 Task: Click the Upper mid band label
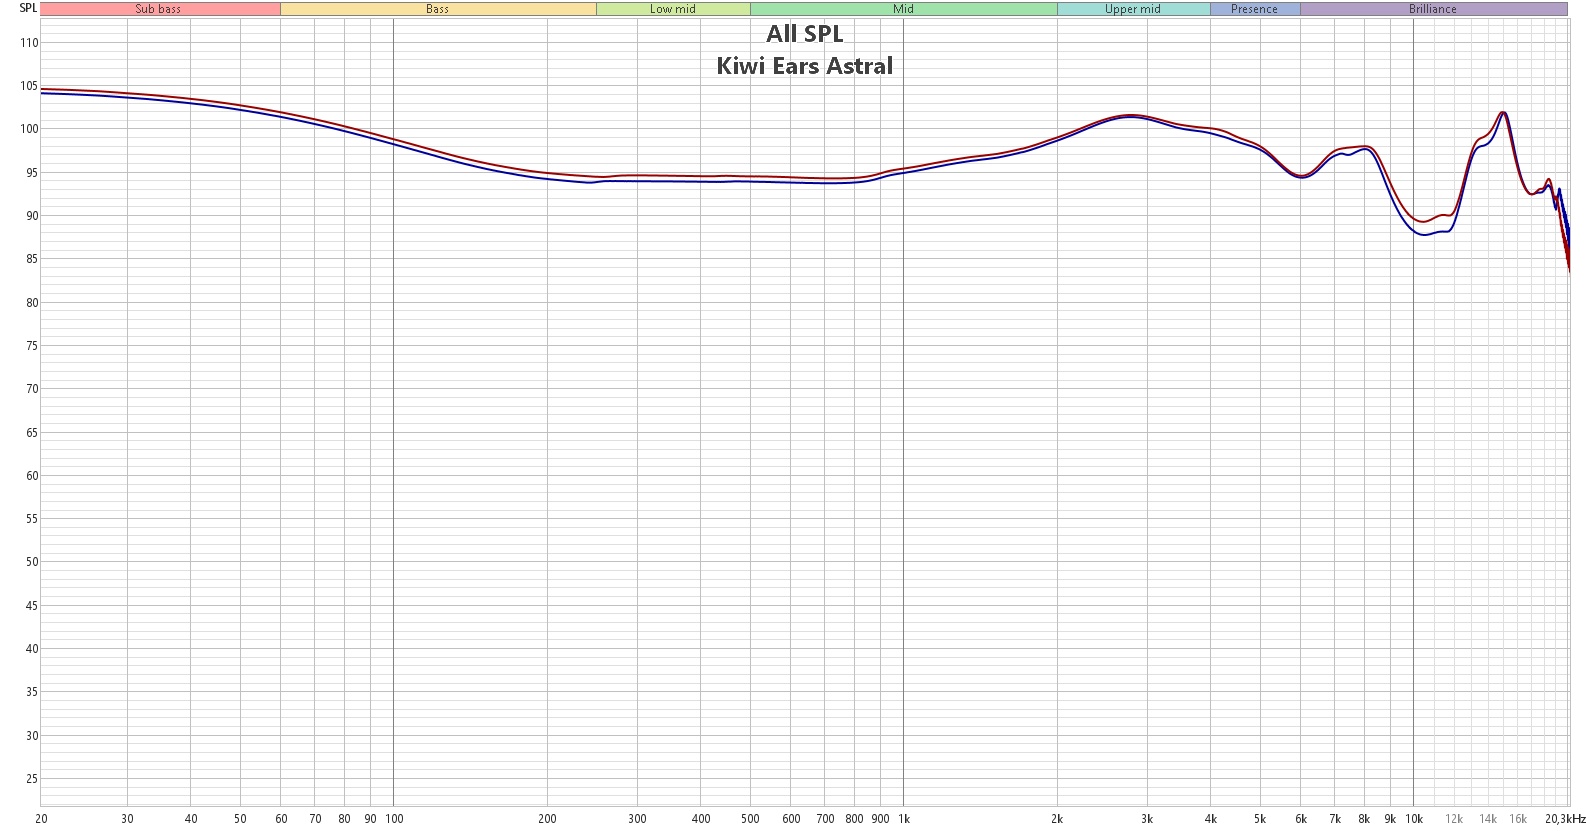click(1133, 9)
